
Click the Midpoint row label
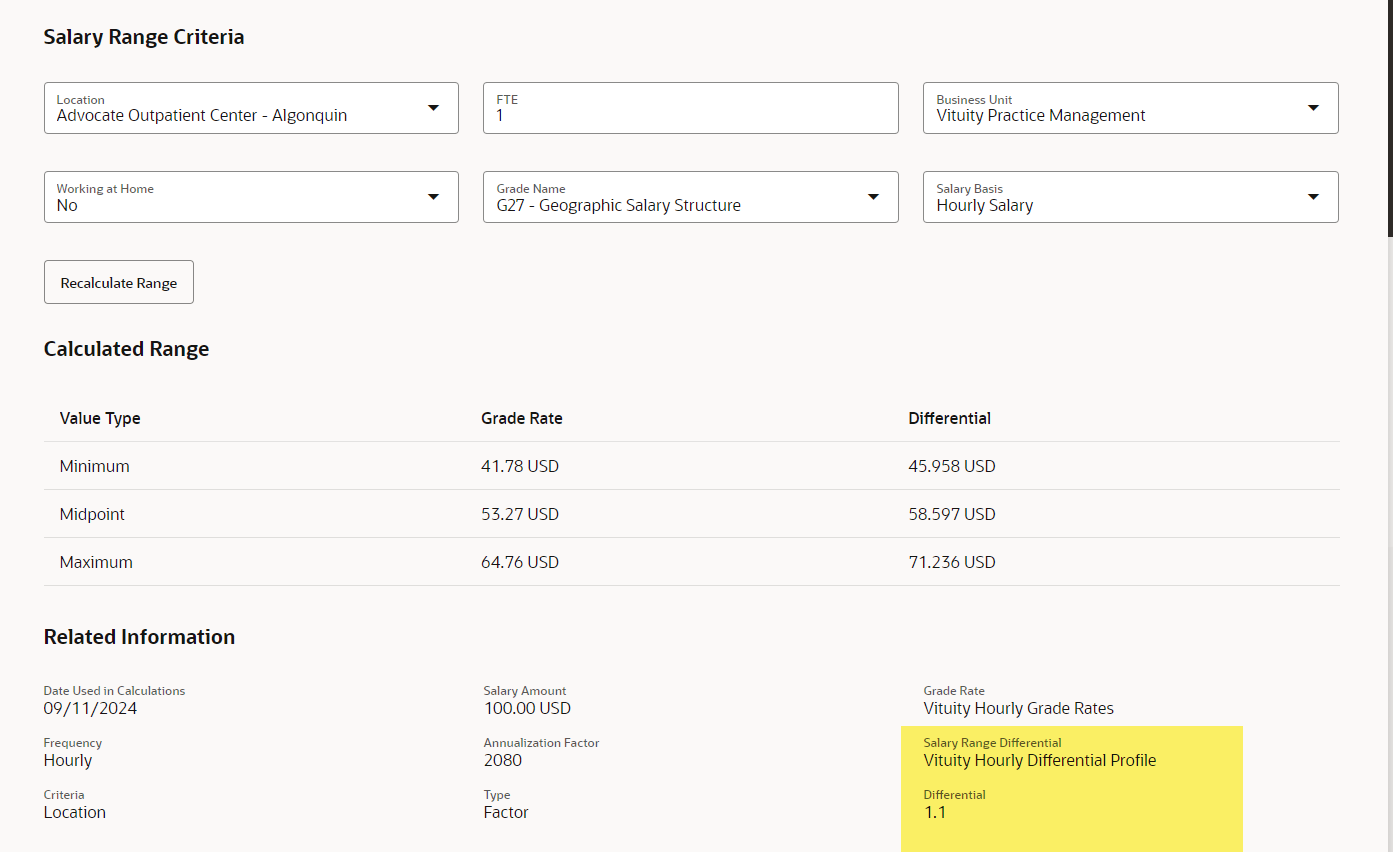point(92,514)
